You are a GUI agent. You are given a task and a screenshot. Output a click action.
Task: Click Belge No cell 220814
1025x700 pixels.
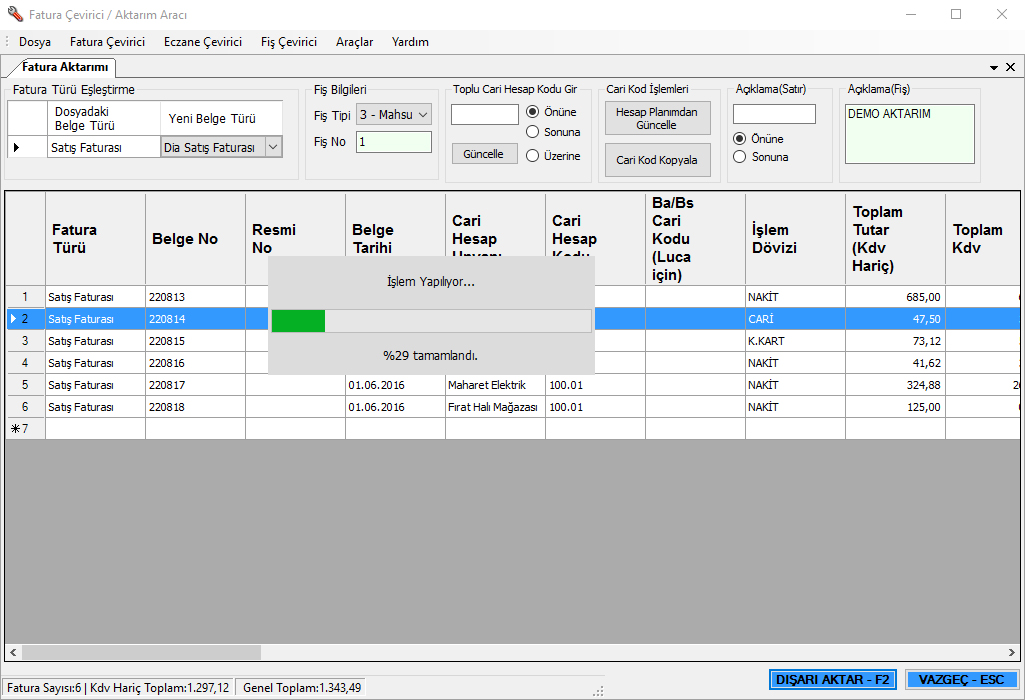[x=195, y=319]
